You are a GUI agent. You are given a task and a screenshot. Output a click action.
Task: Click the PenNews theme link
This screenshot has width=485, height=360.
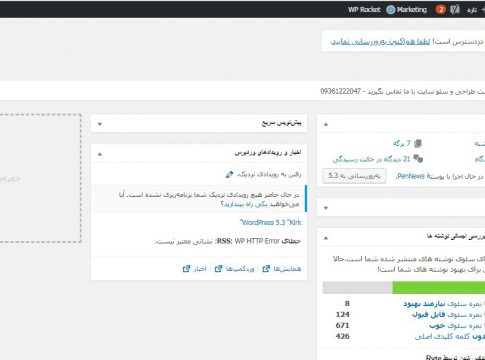pos(410,176)
